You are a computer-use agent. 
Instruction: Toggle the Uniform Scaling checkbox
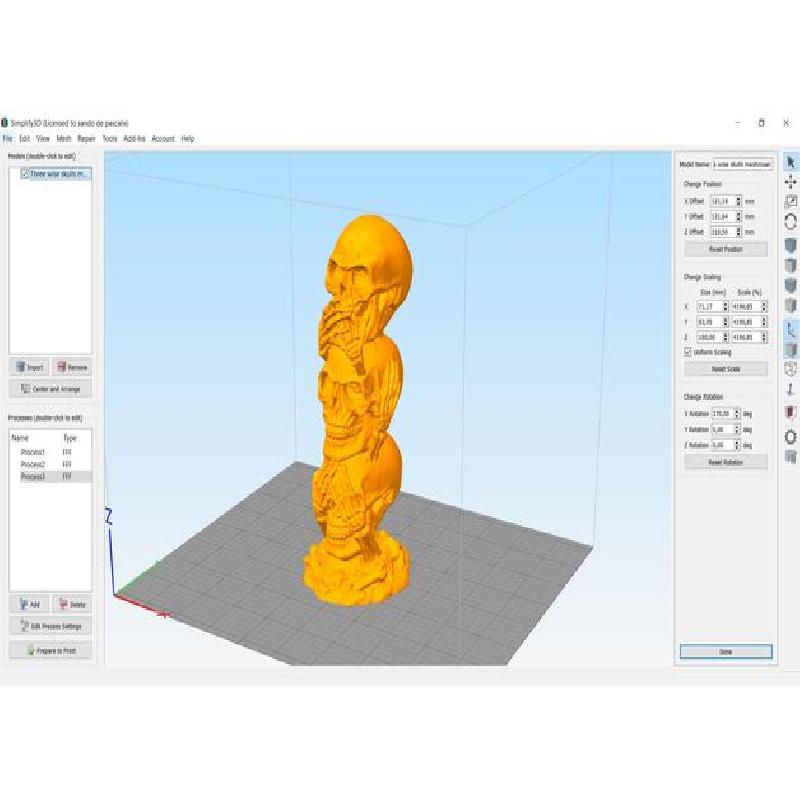click(x=687, y=352)
